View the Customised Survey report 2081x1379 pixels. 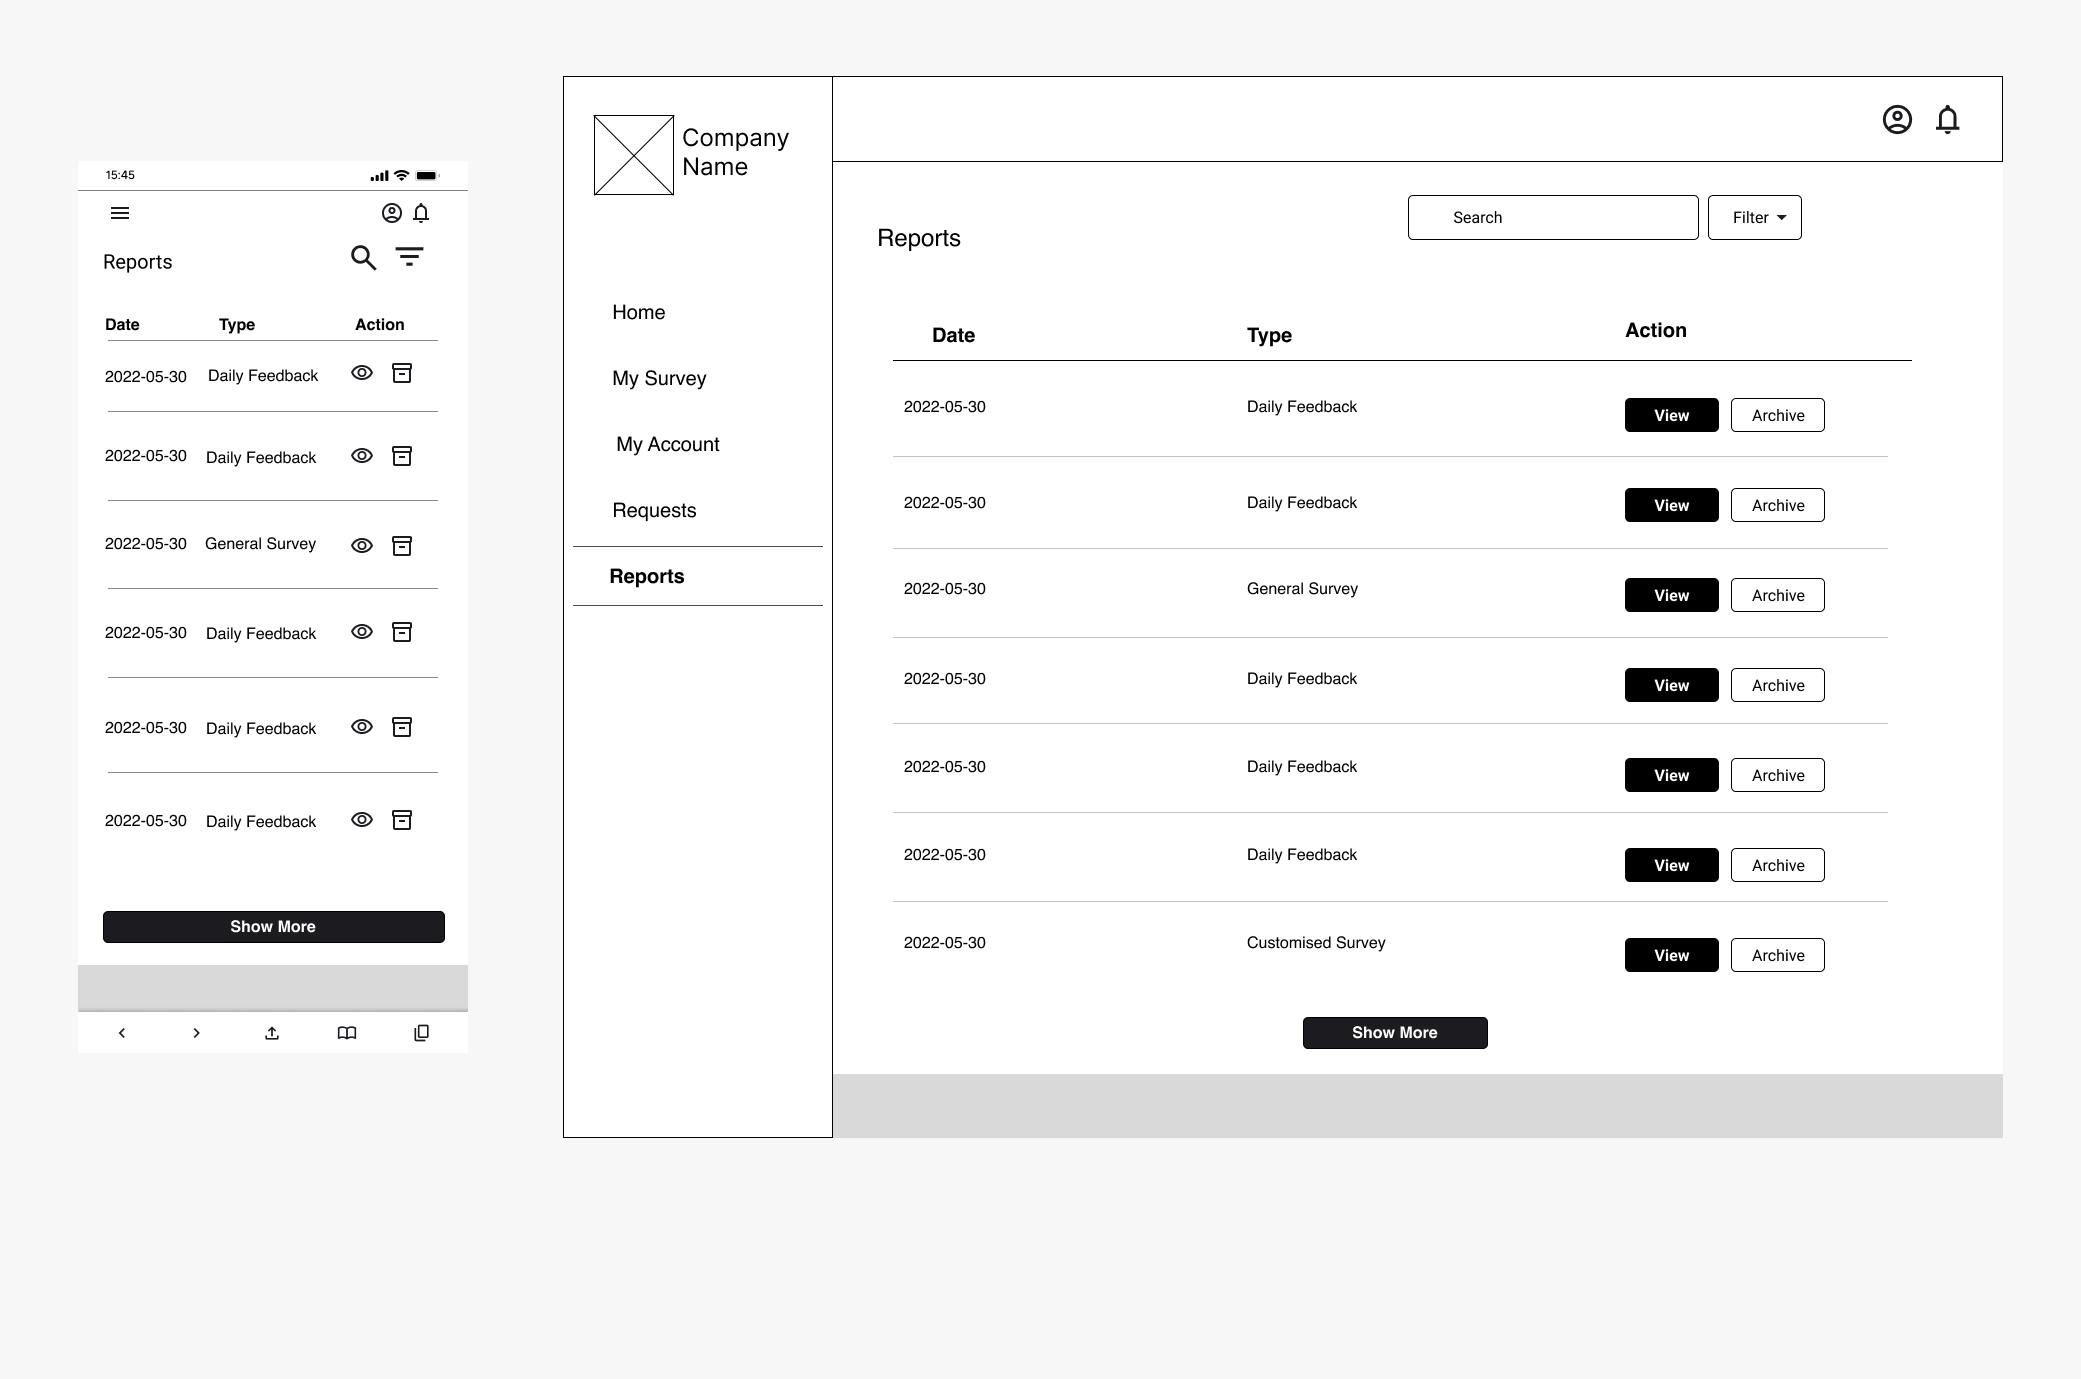point(1671,955)
